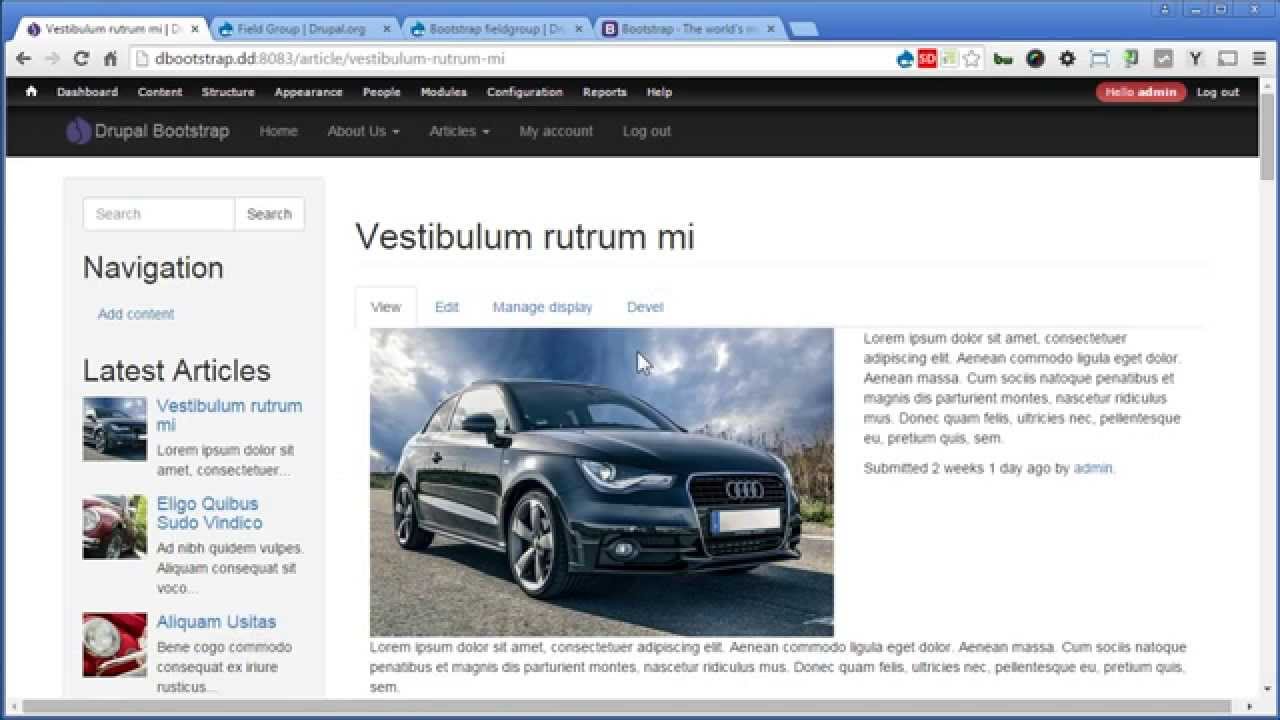Open the Dashboard admin menu item

(x=87, y=92)
